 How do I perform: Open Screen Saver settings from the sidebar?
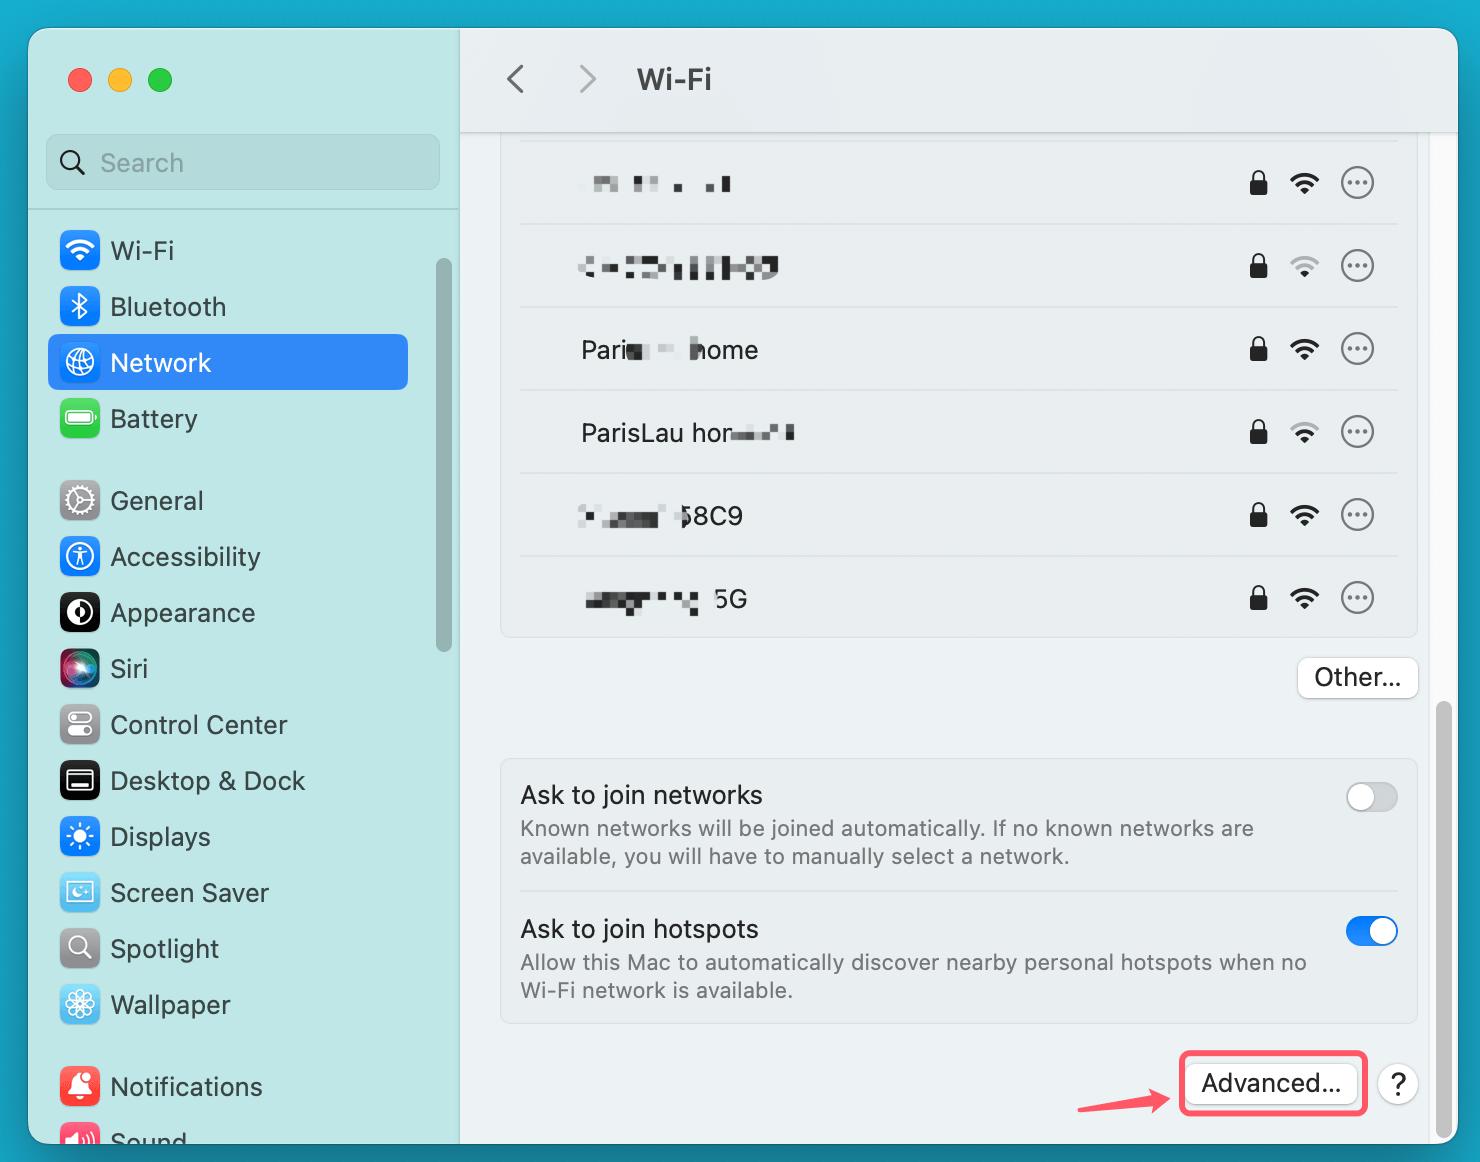(189, 892)
